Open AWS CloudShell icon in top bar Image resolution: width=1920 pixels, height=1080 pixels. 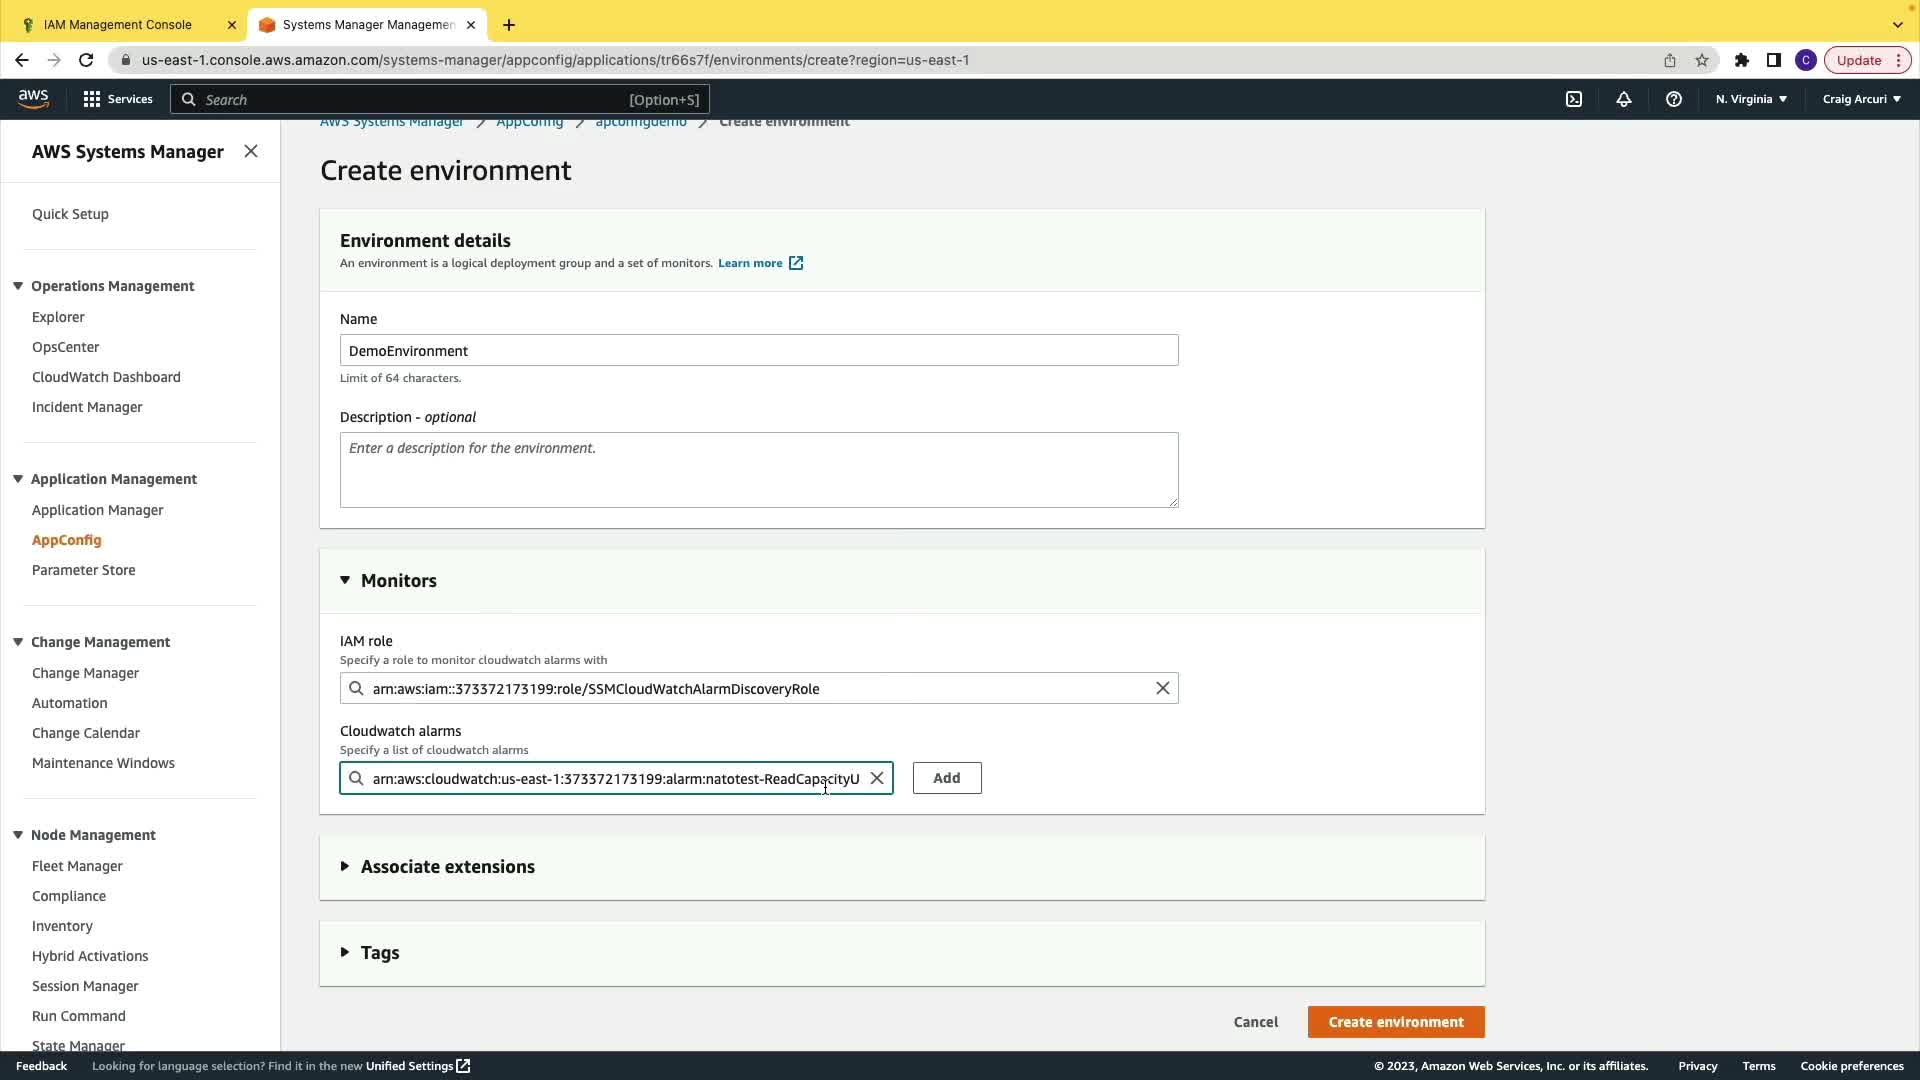1574,99
